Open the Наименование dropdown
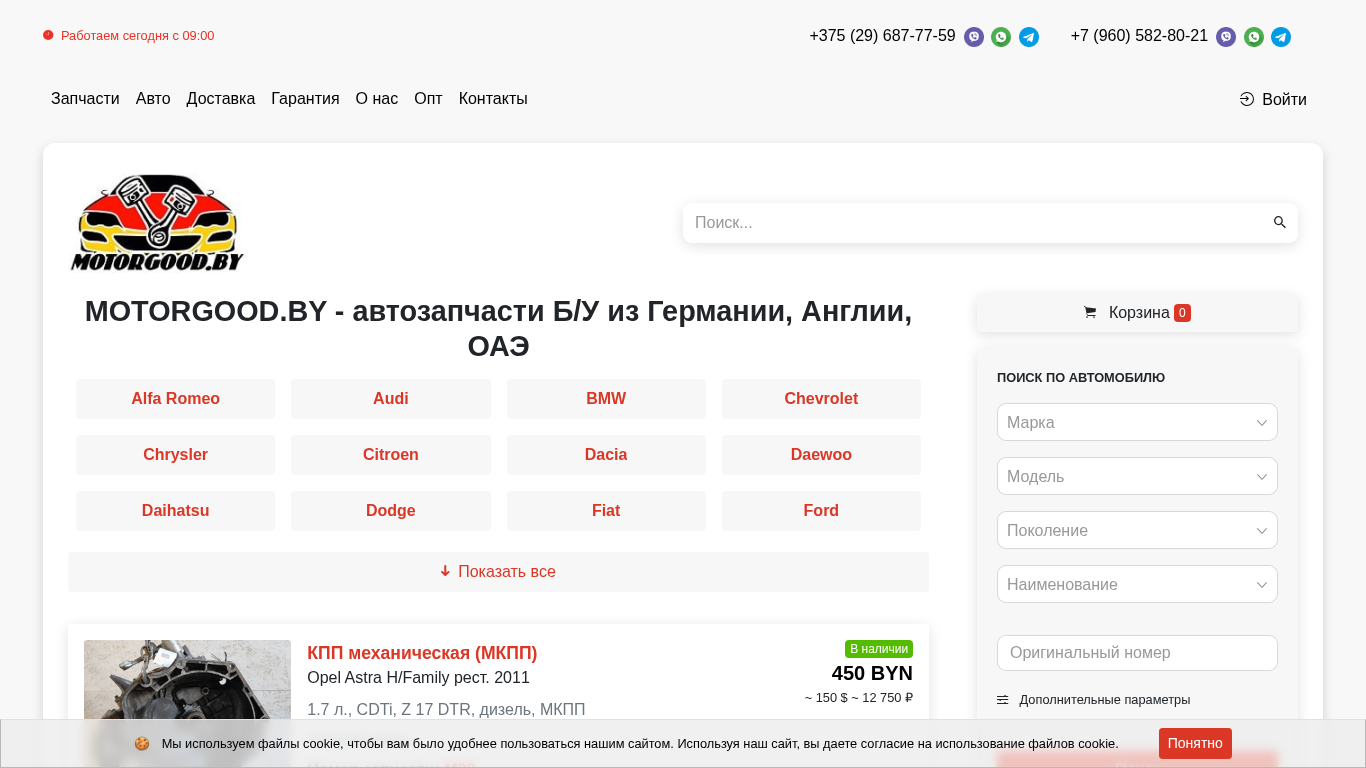 tap(1137, 584)
